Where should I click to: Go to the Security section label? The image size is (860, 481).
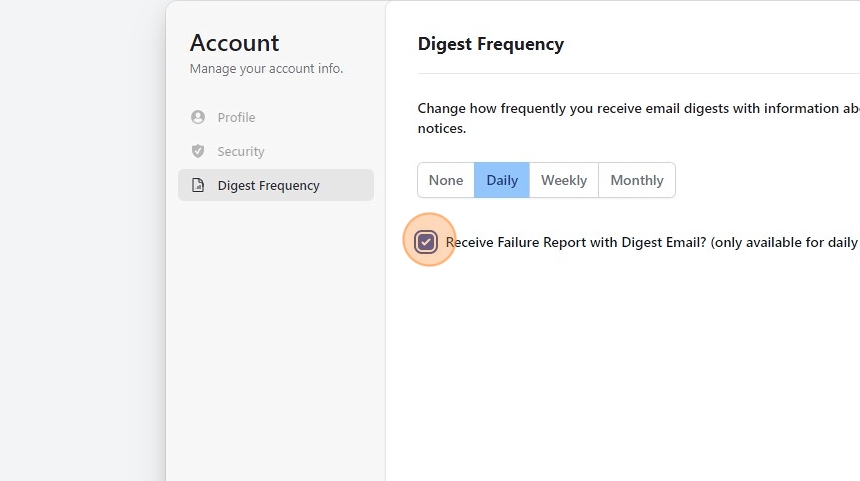coord(241,151)
